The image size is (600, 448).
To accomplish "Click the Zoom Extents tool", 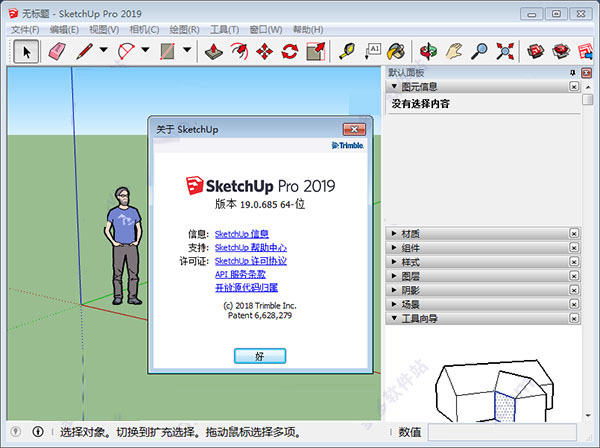I will [x=505, y=51].
